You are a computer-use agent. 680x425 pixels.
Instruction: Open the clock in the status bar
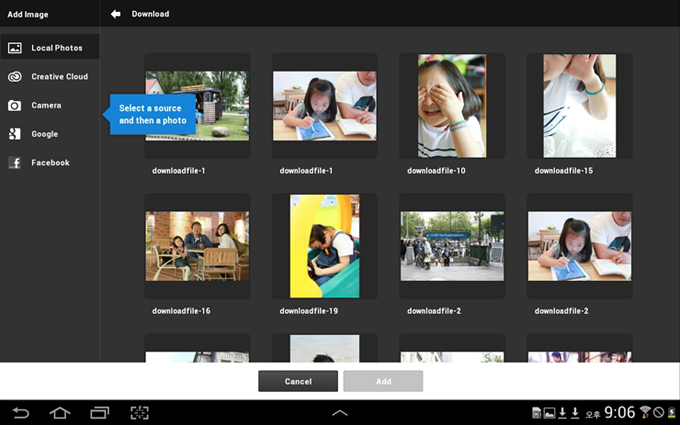click(619, 412)
